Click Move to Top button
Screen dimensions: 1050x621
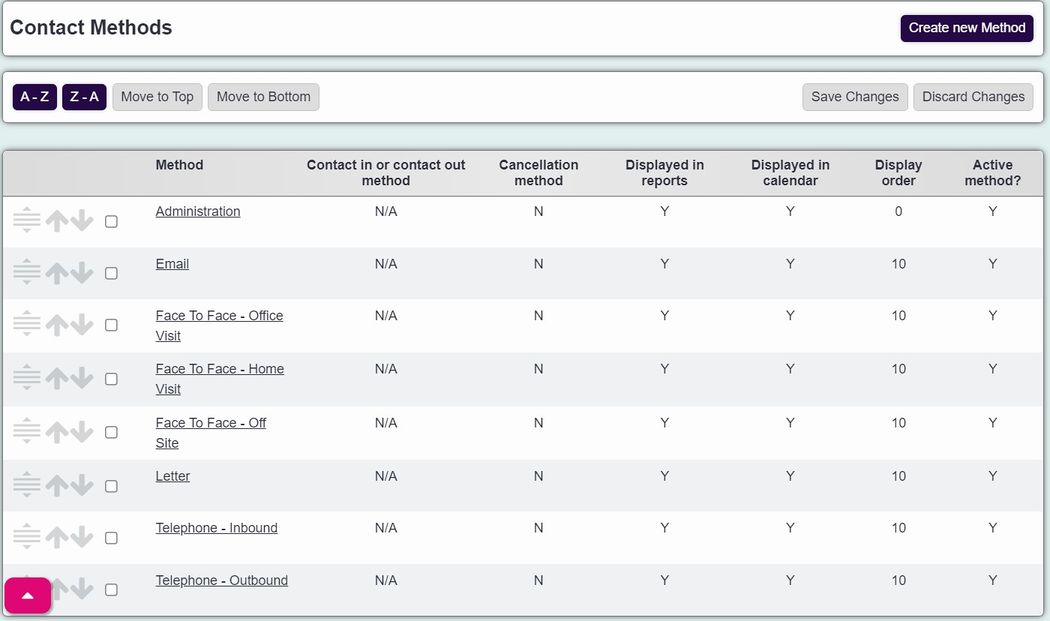click(x=157, y=96)
